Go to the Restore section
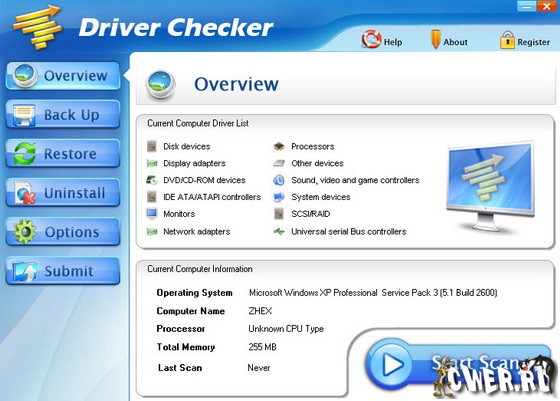 tap(63, 154)
